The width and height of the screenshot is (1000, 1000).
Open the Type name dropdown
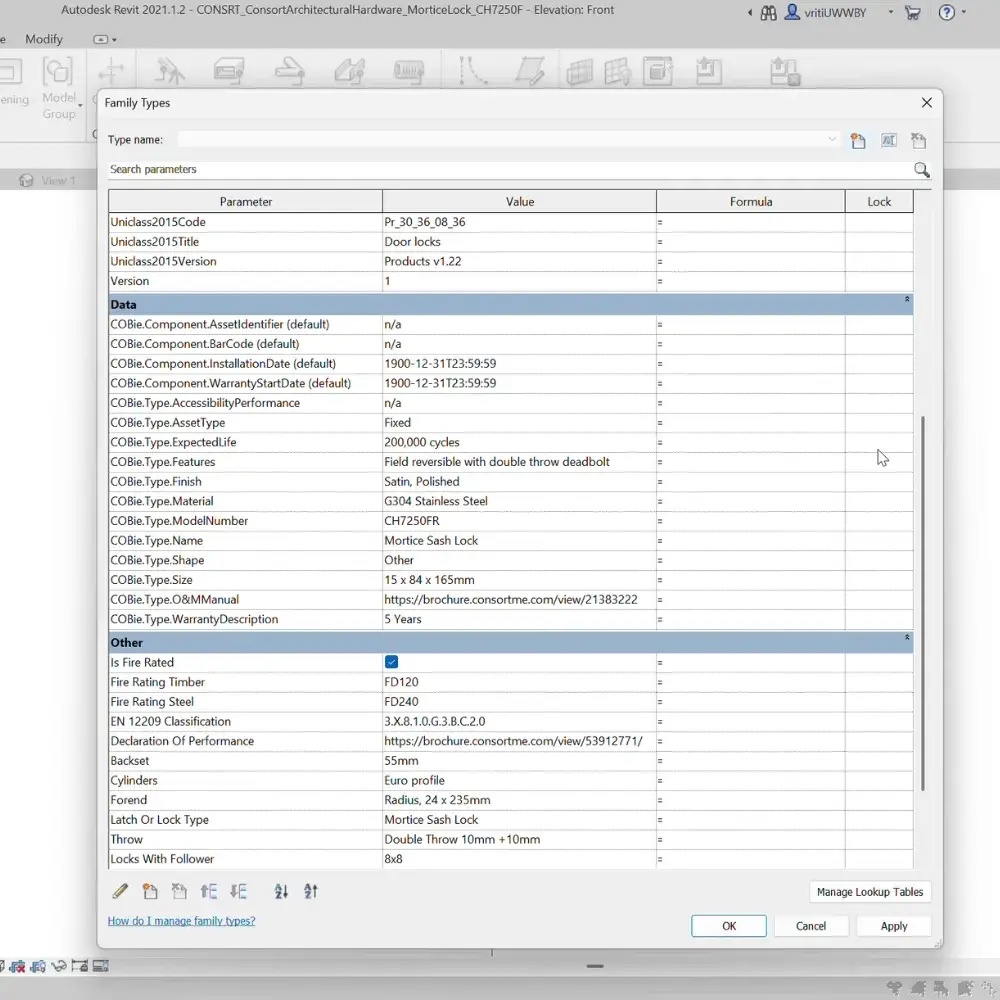pyautogui.click(x=832, y=139)
